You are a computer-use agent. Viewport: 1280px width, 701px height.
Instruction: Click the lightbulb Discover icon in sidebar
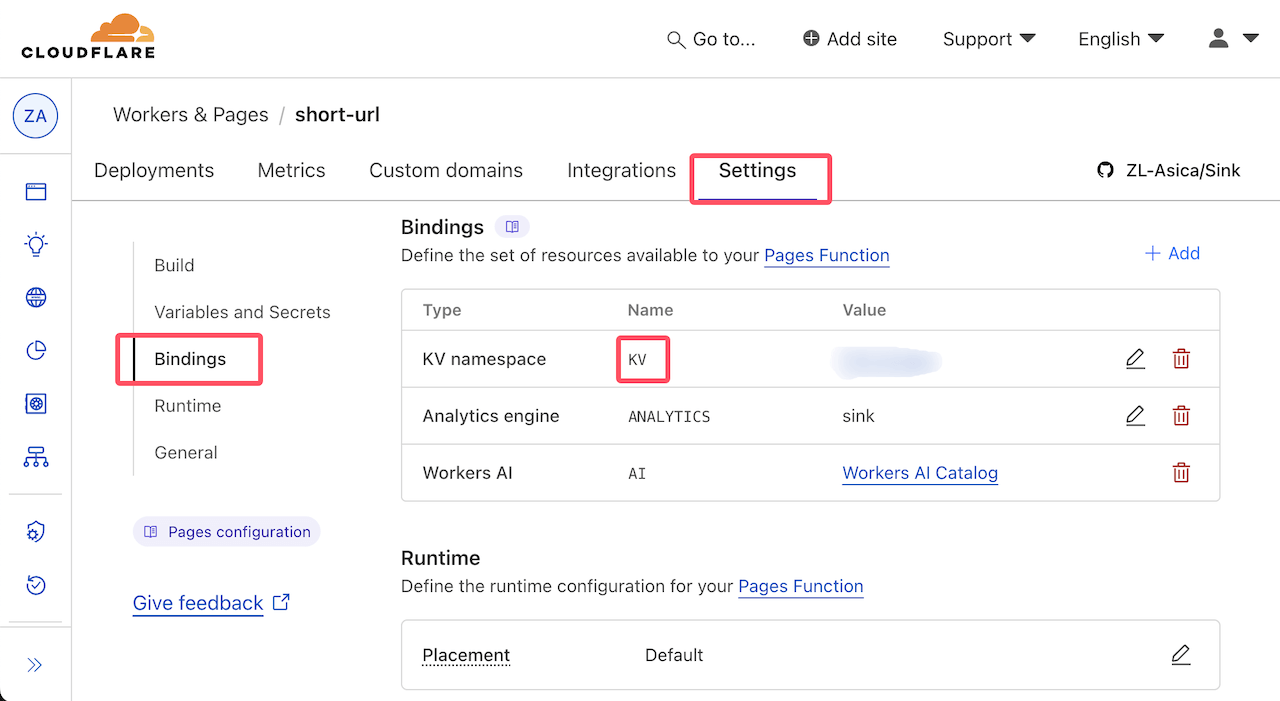(36, 244)
